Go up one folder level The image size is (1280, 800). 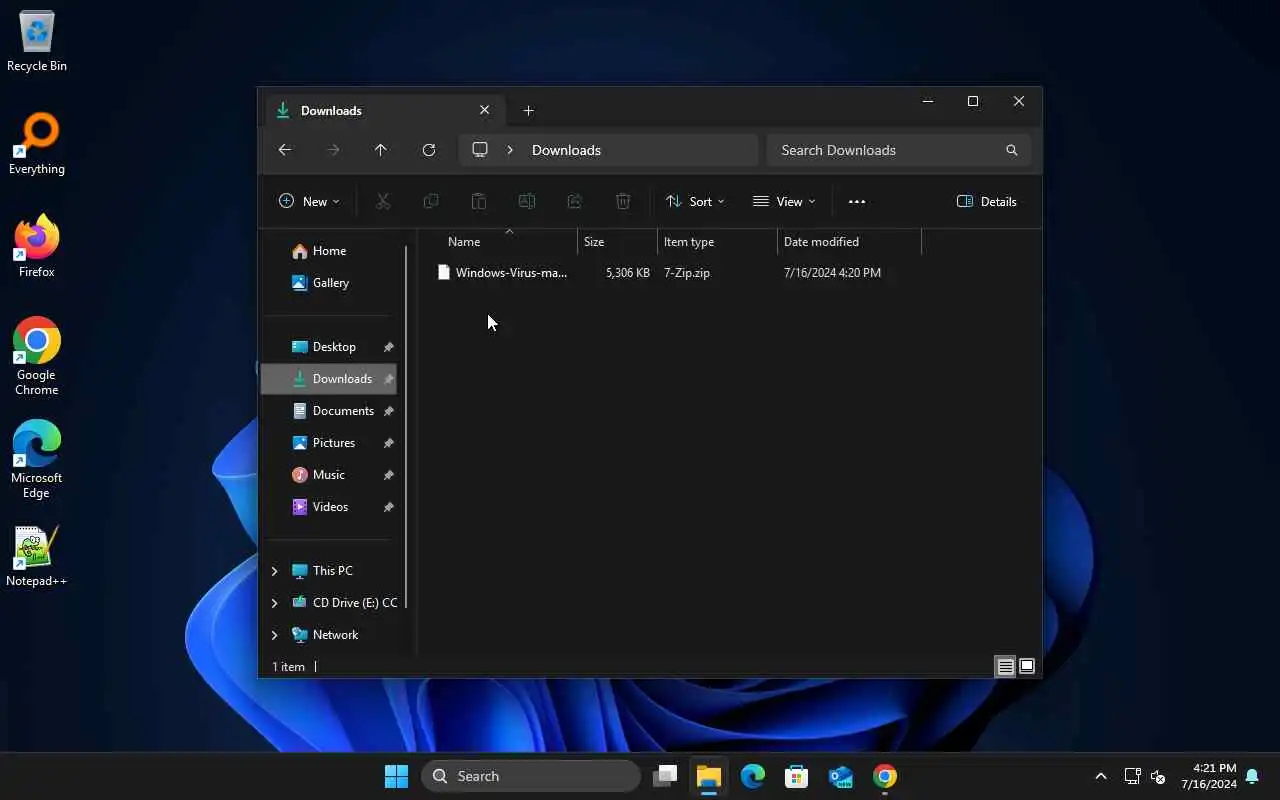381,150
